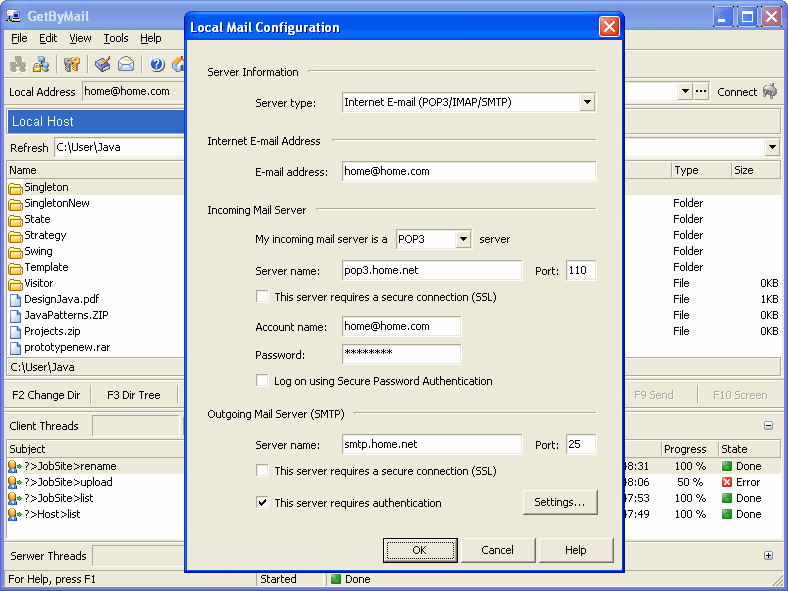
Task: Click the F2 Change Dir button
Action: (x=46, y=395)
